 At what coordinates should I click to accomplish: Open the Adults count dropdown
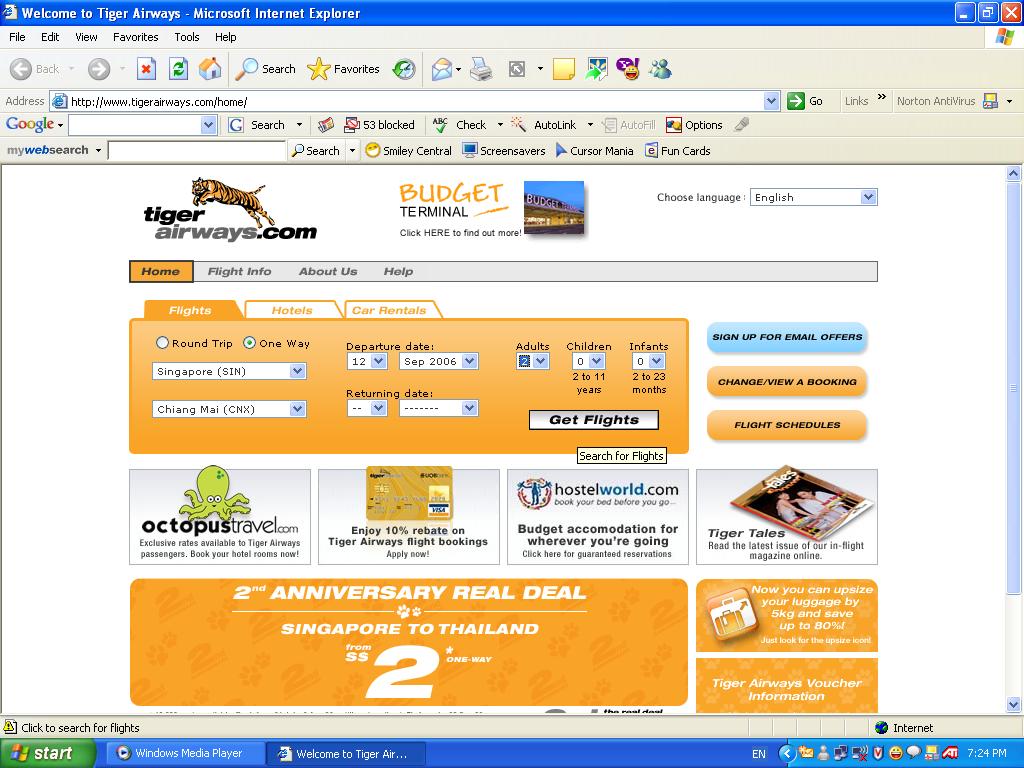coord(533,361)
